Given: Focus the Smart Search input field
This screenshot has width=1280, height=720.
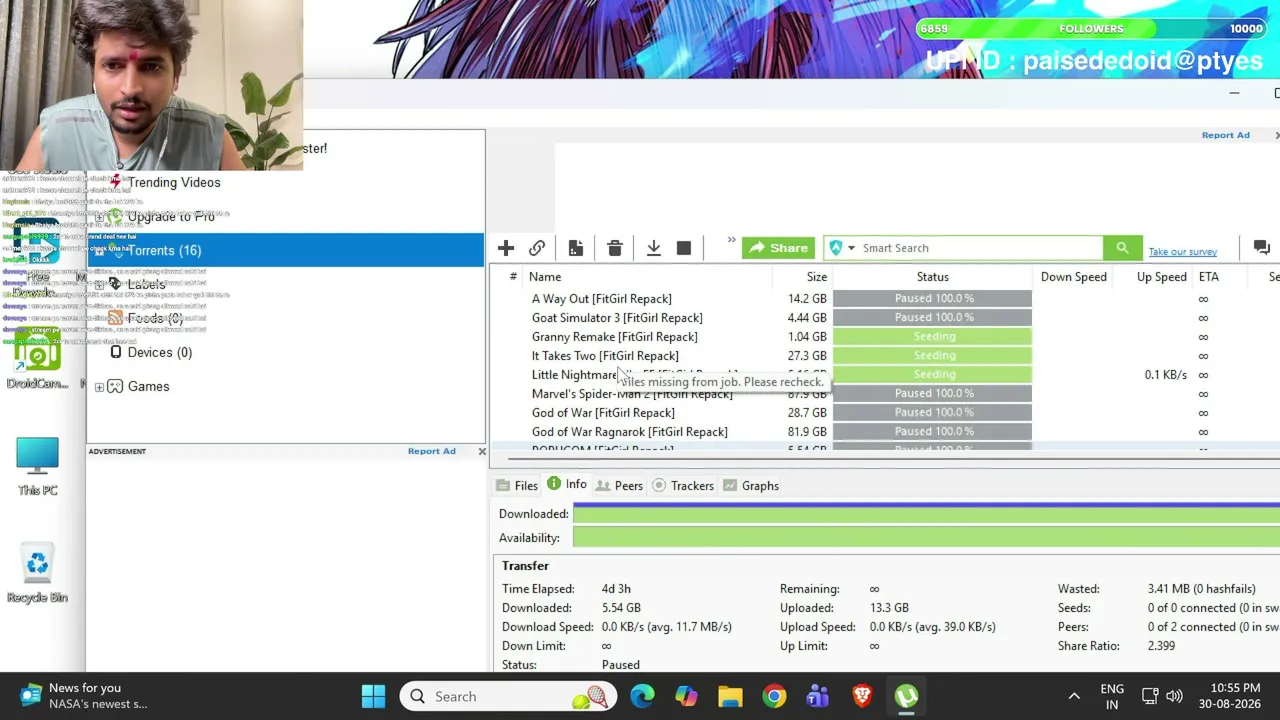Looking at the screenshot, I should 980,248.
